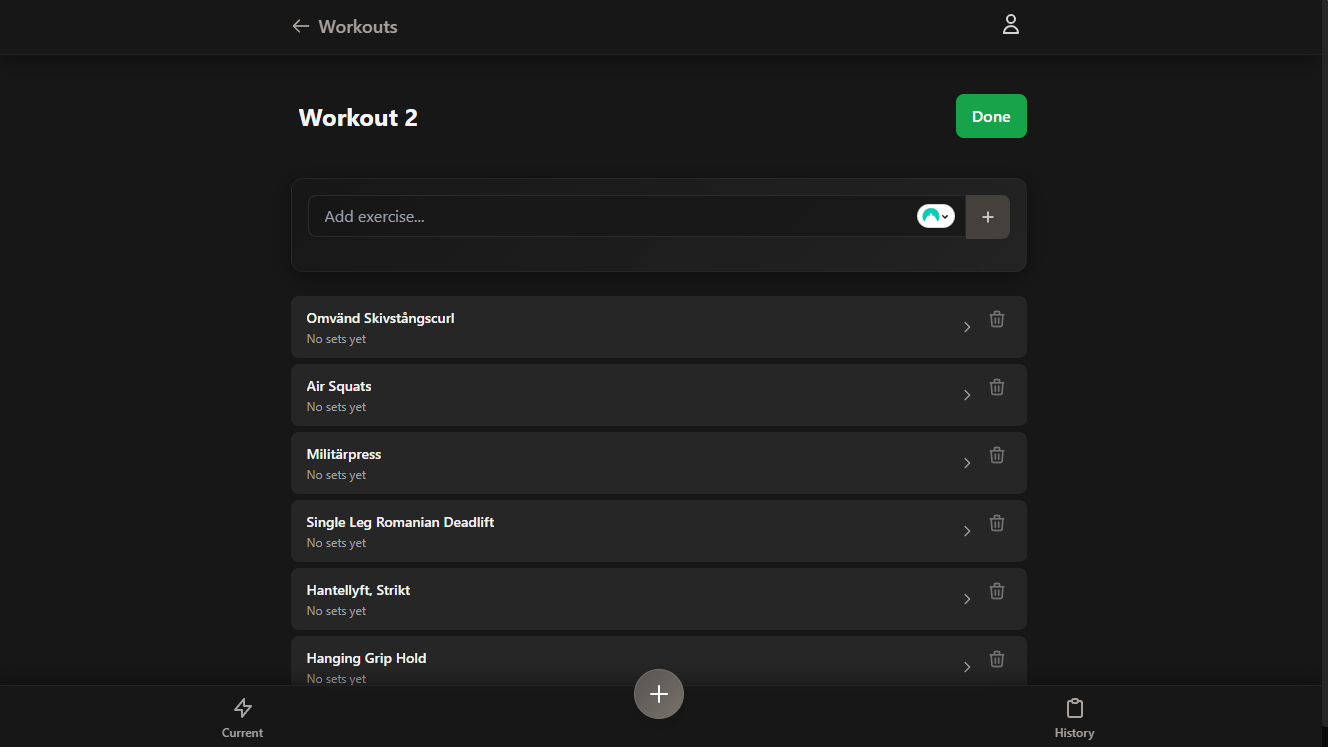Image resolution: width=1328 pixels, height=747 pixels.
Task: Click 'No sets yet' under Hantellyft, Strikt
Action: (336, 611)
